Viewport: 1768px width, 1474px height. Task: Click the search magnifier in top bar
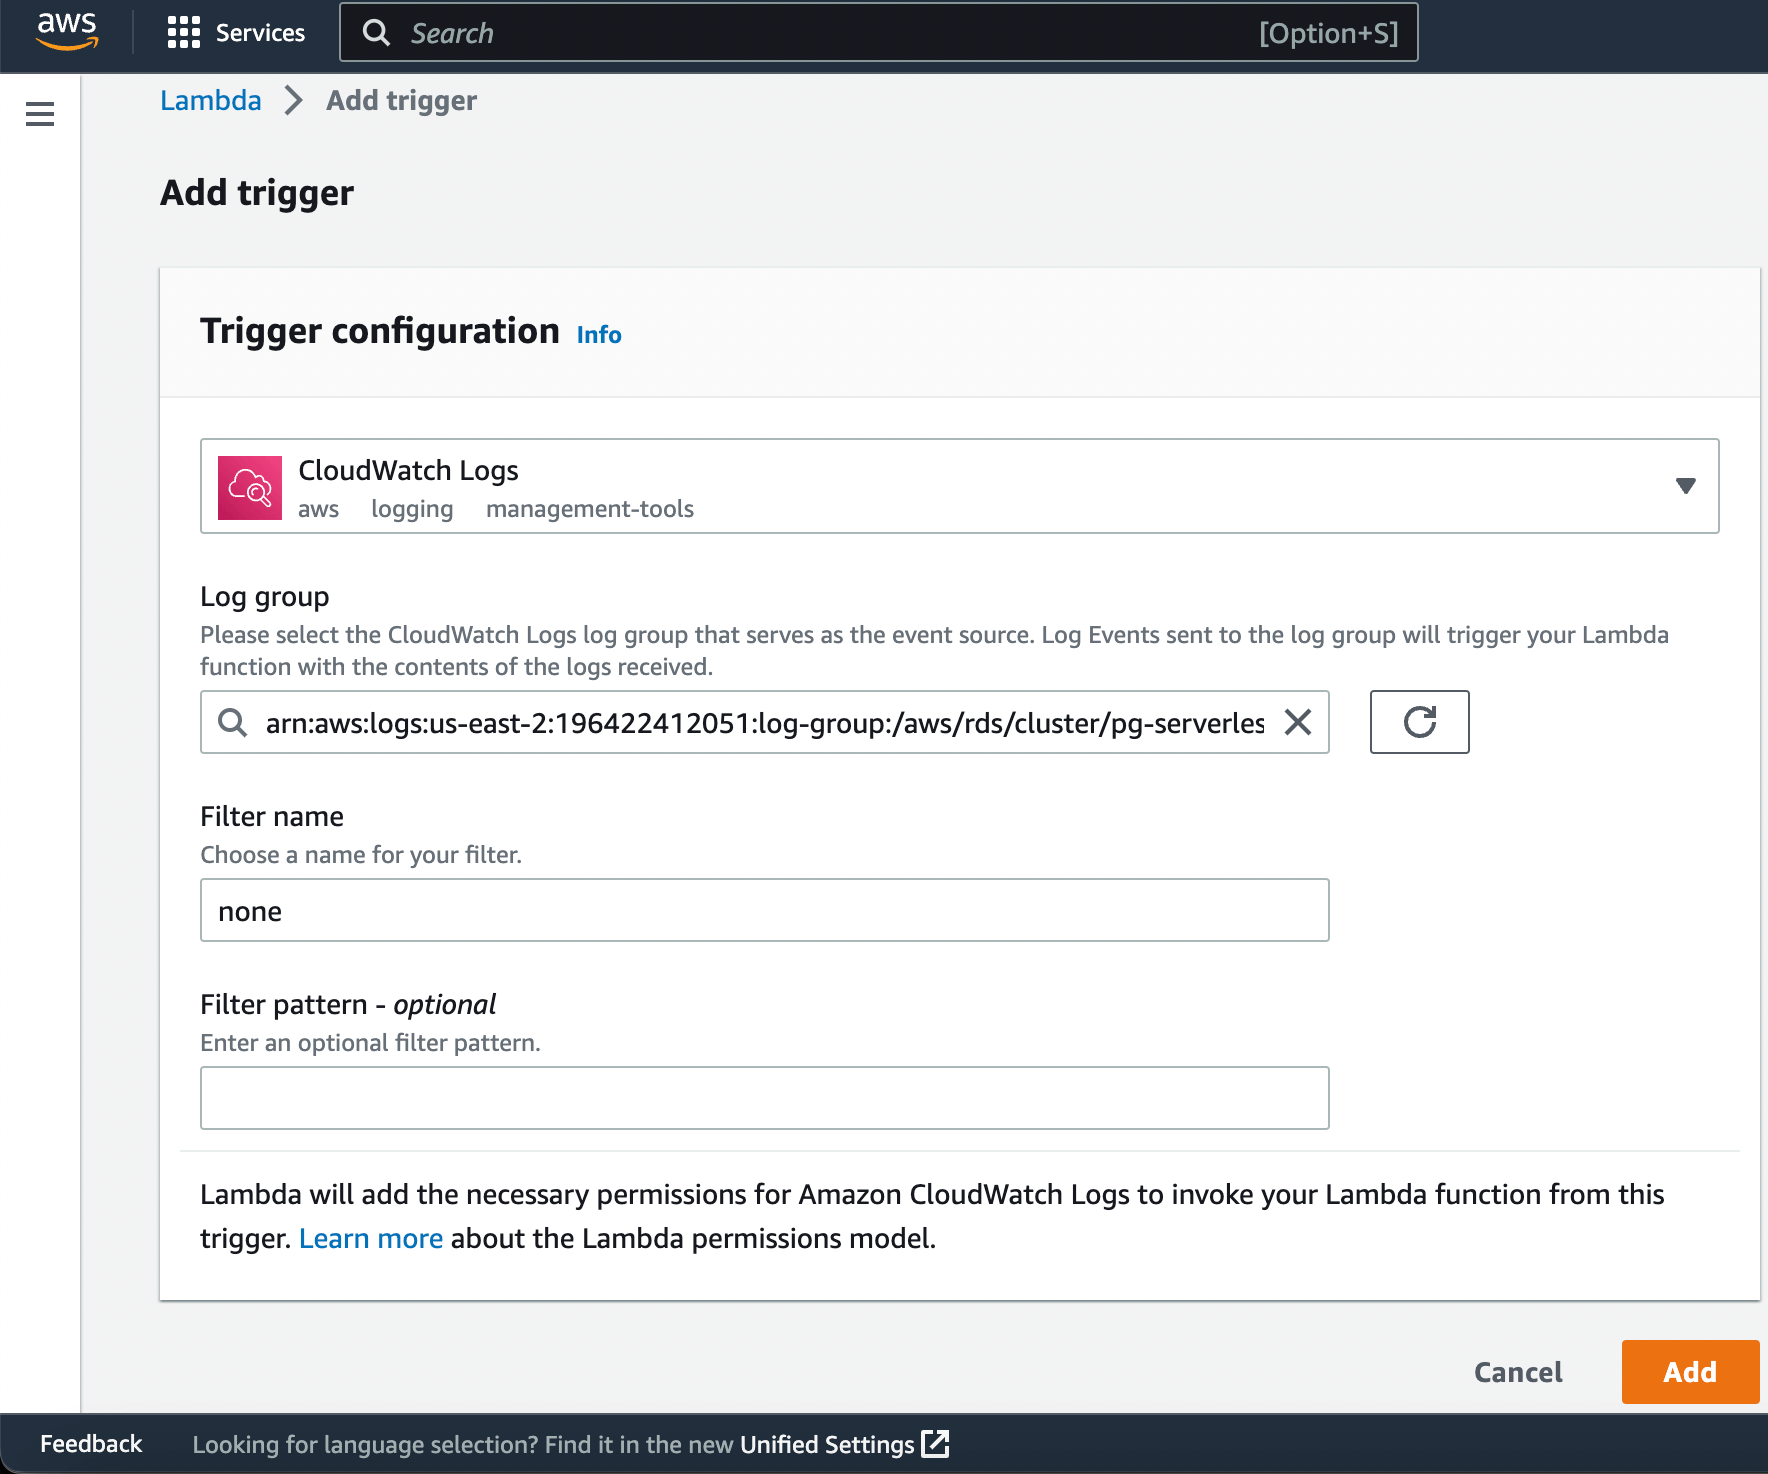coord(376,33)
